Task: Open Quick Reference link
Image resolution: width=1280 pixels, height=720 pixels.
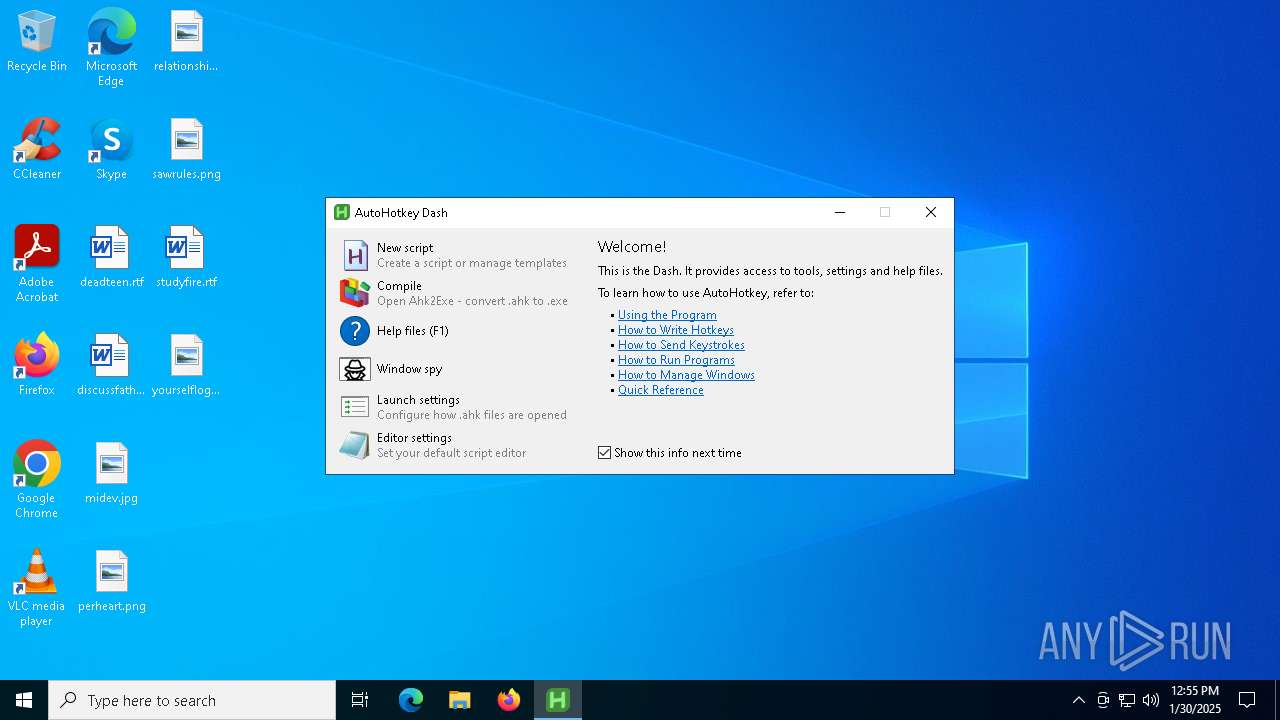Action: [x=661, y=390]
